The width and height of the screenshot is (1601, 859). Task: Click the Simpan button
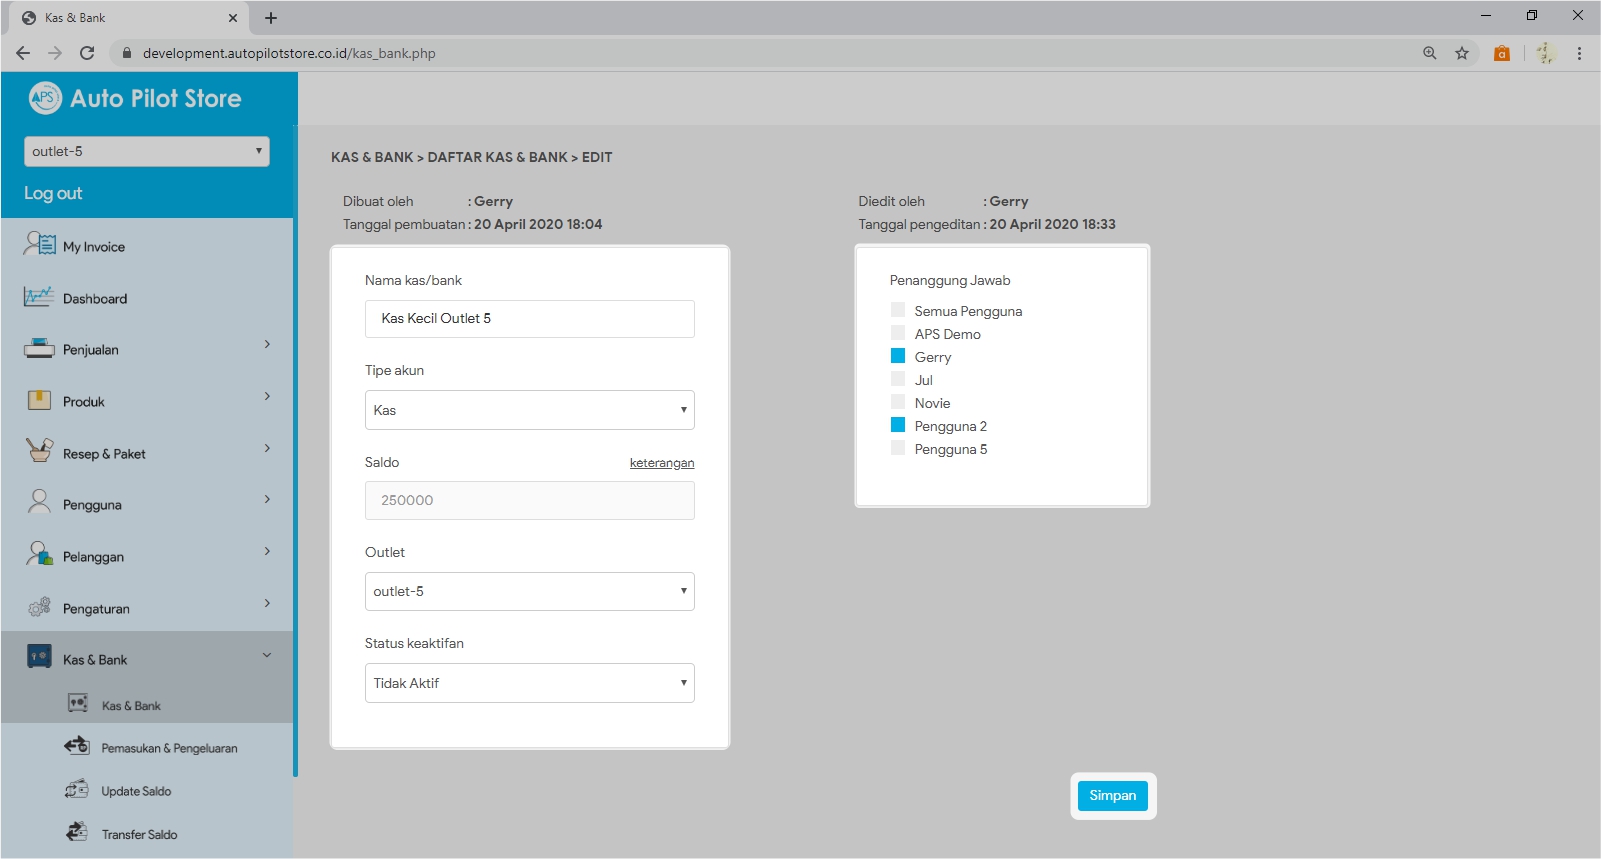[1112, 796]
